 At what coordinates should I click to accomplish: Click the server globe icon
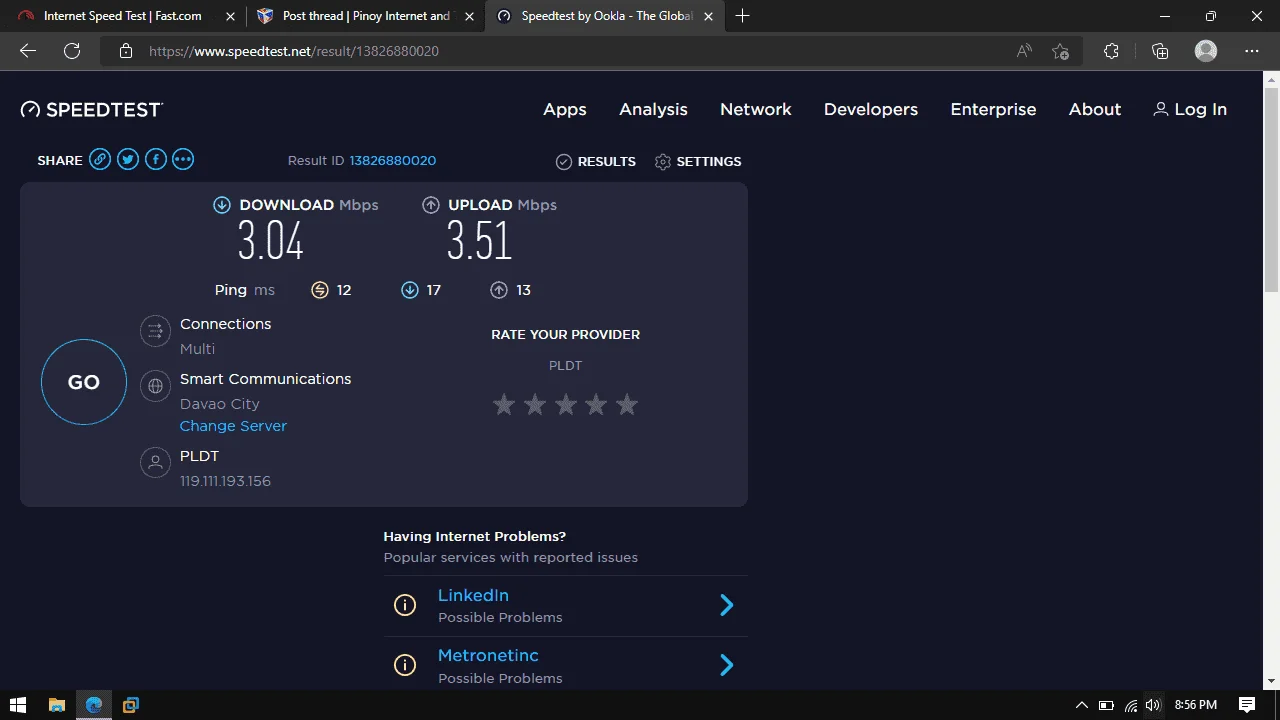pos(155,386)
